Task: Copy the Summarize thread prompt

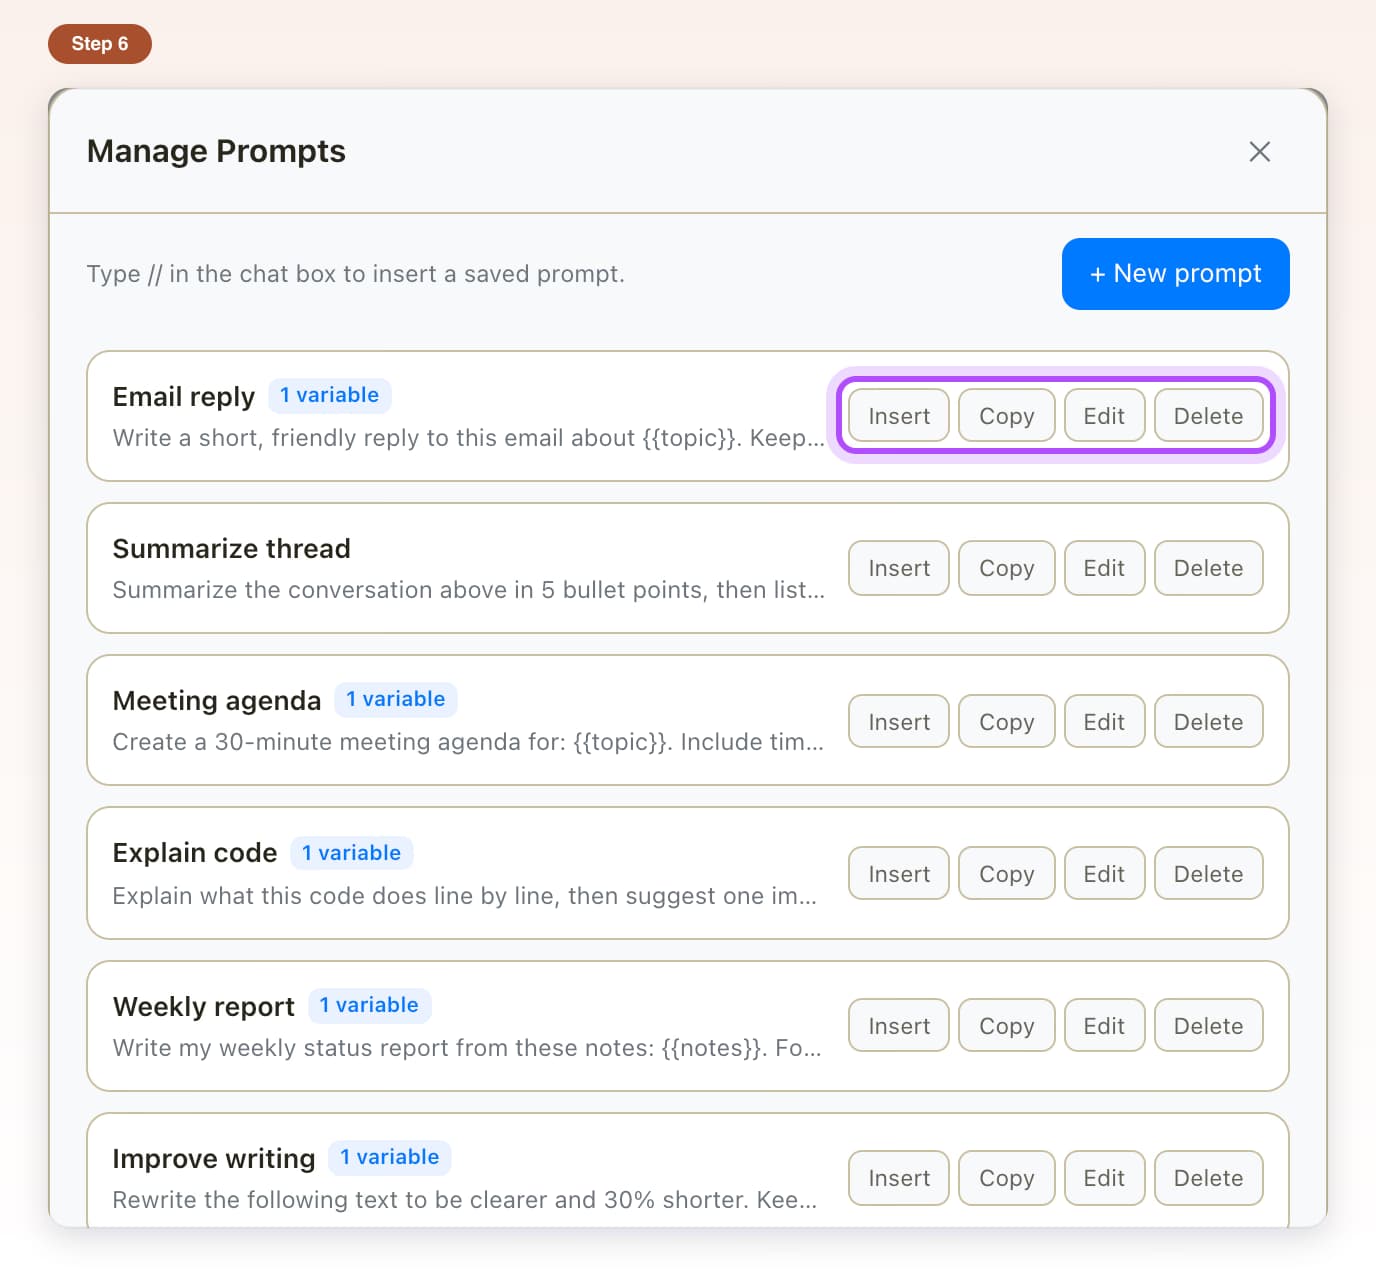Action: [1006, 568]
